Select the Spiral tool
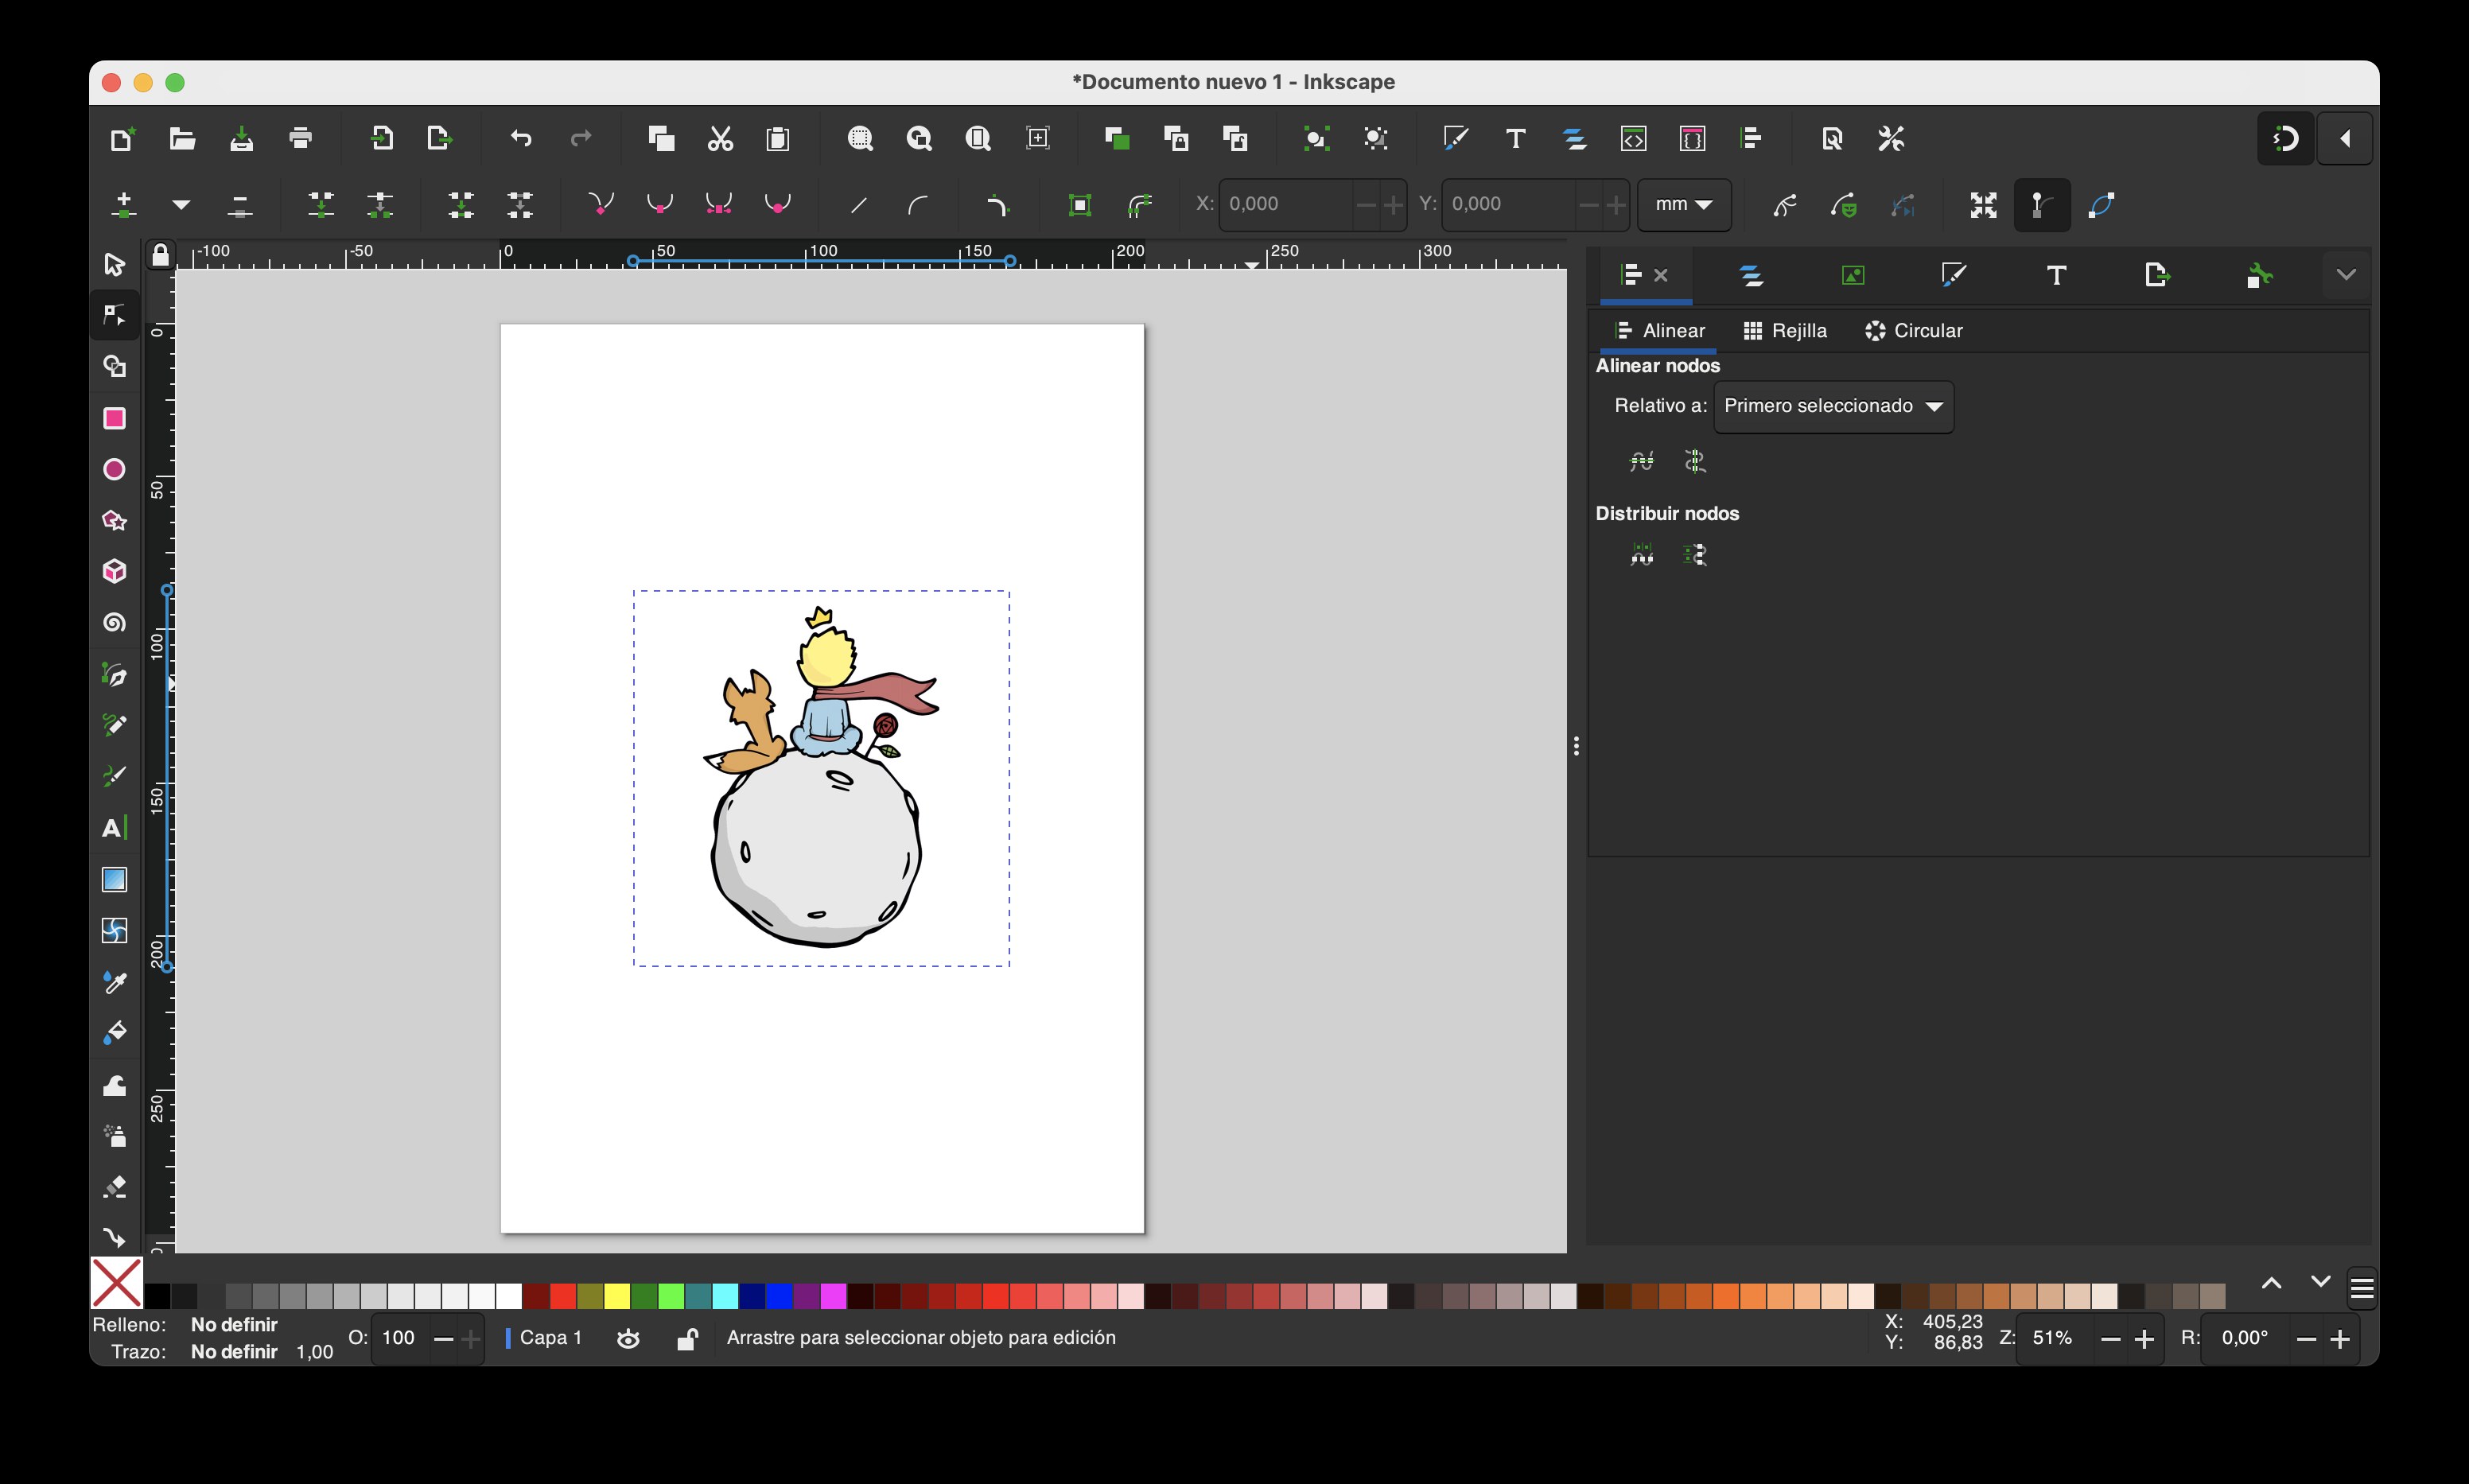 [114, 622]
